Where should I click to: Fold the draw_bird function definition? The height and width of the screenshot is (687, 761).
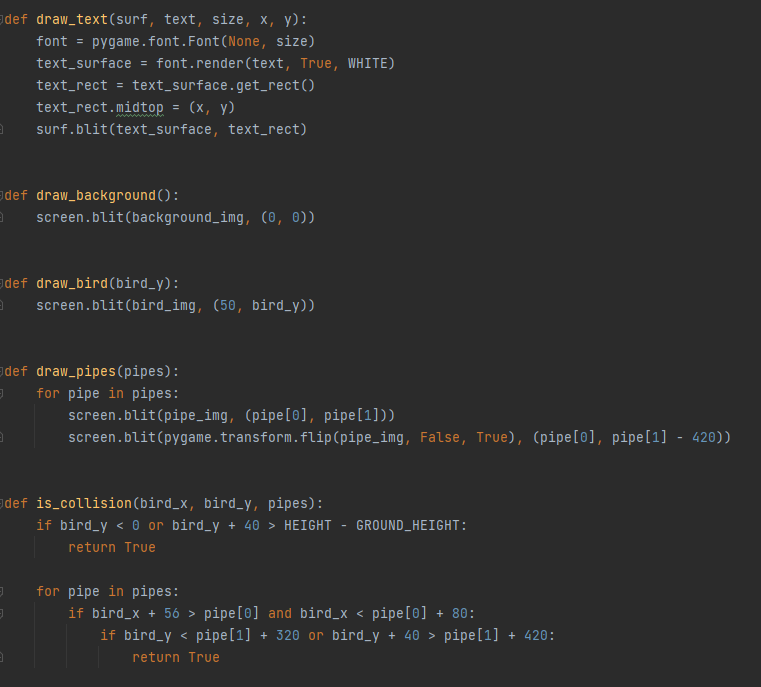pos(2,283)
